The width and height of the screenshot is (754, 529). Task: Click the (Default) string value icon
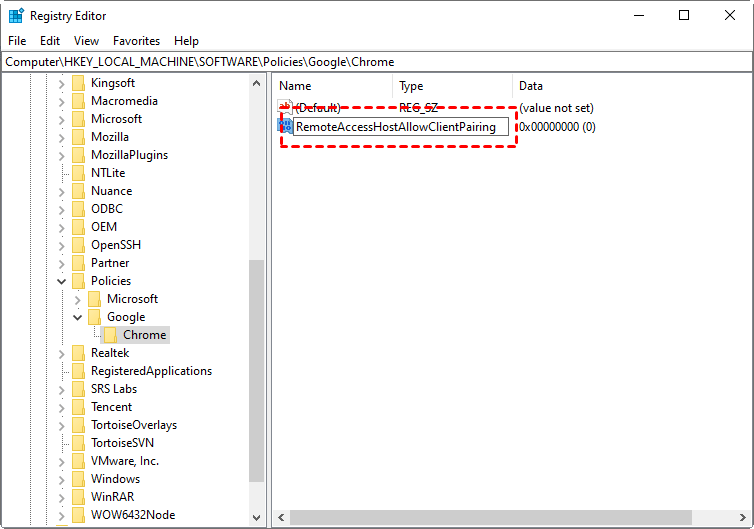click(x=285, y=107)
